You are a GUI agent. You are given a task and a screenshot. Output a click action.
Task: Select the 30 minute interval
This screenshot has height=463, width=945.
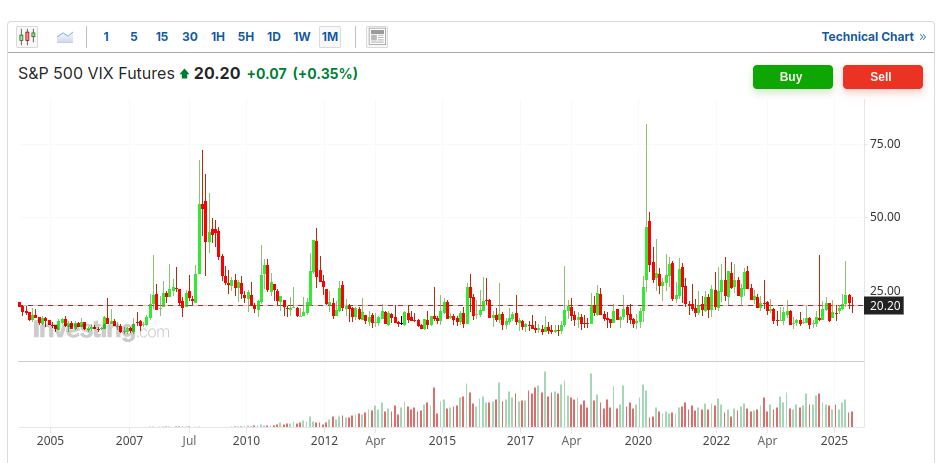190,37
